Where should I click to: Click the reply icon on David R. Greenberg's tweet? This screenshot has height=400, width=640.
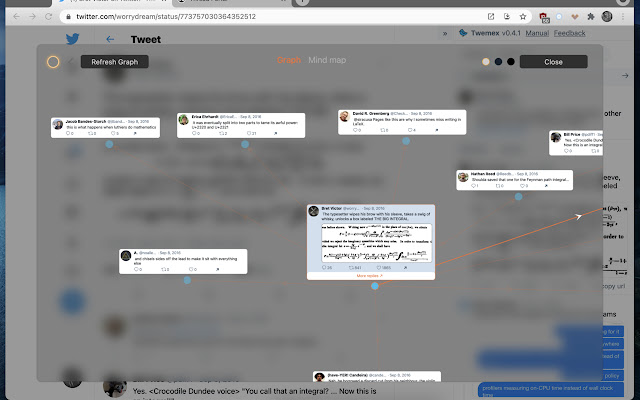click(357, 130)
